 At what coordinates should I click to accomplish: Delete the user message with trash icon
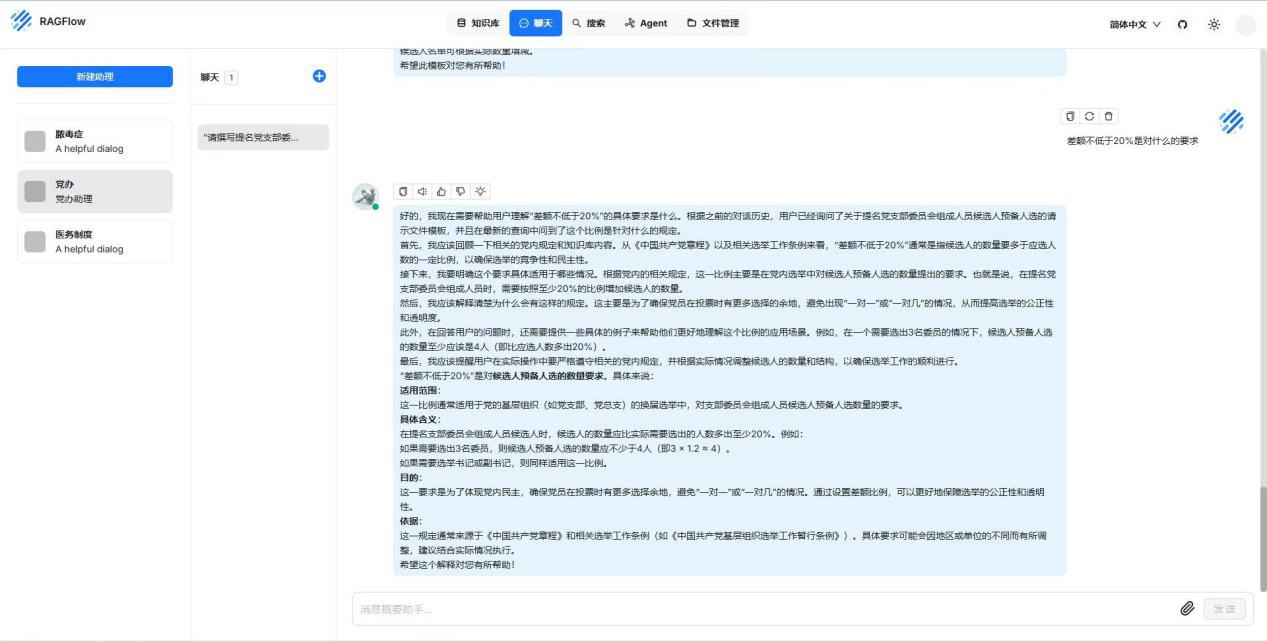pos(1109,117)
